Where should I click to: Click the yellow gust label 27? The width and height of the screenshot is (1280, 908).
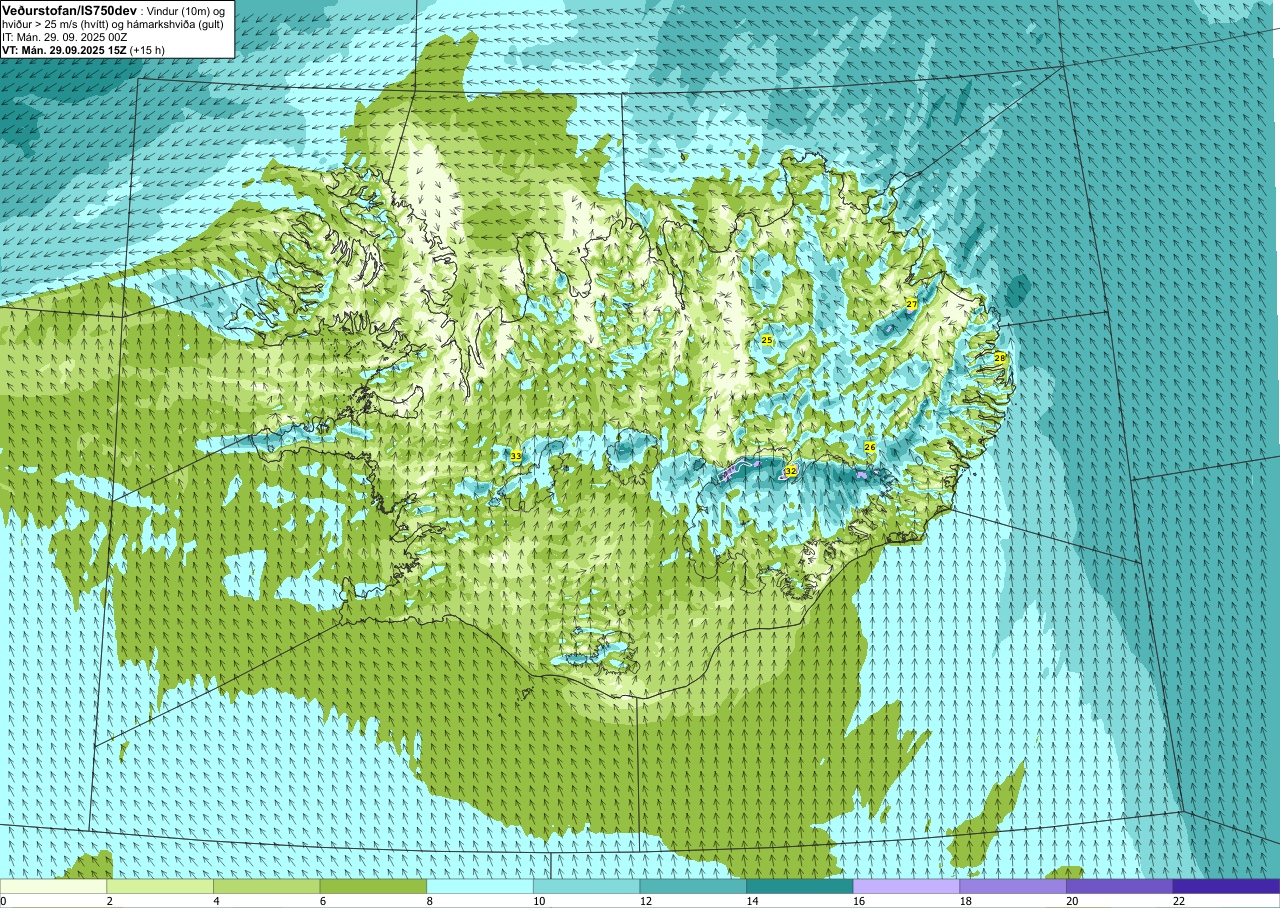click(912, 303)
